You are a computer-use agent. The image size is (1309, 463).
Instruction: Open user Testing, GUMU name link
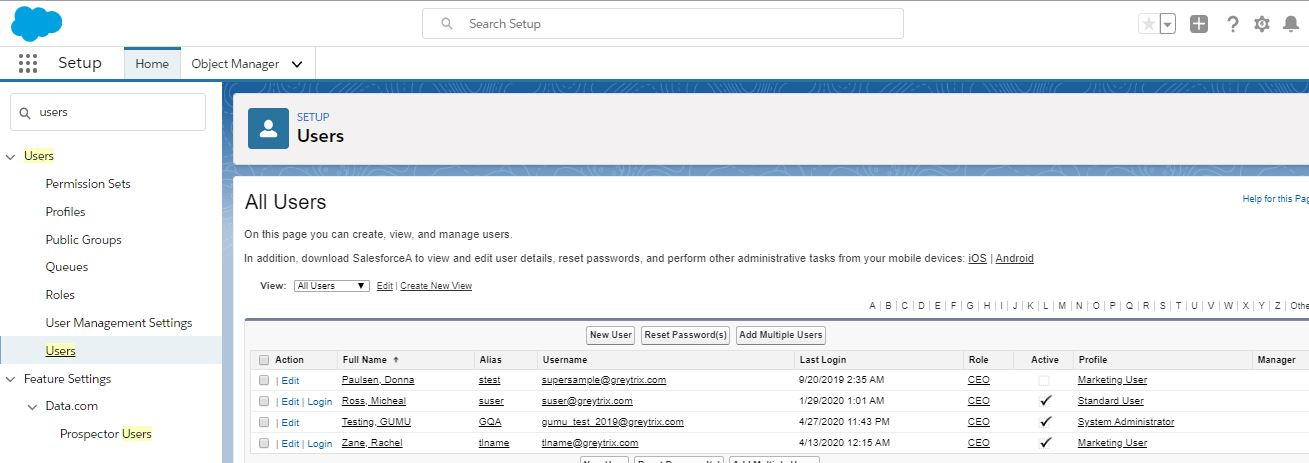coord(376,422)
